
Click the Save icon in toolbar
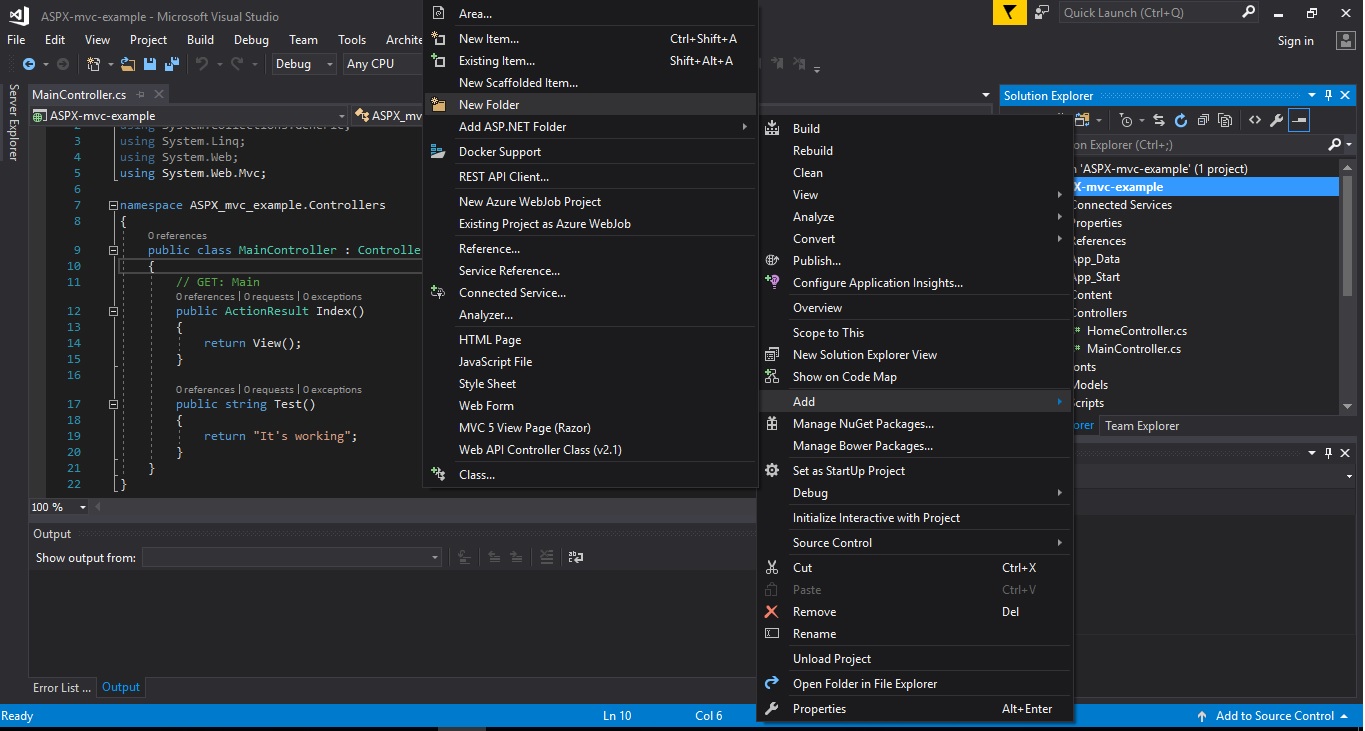click(x=150, y=64)
